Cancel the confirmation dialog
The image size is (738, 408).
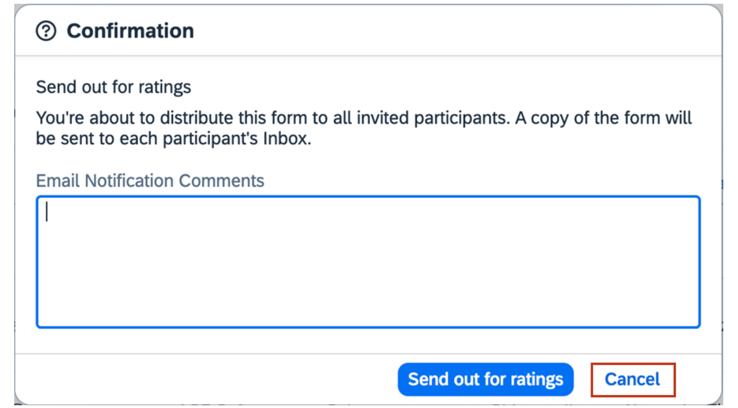[632, 379]
